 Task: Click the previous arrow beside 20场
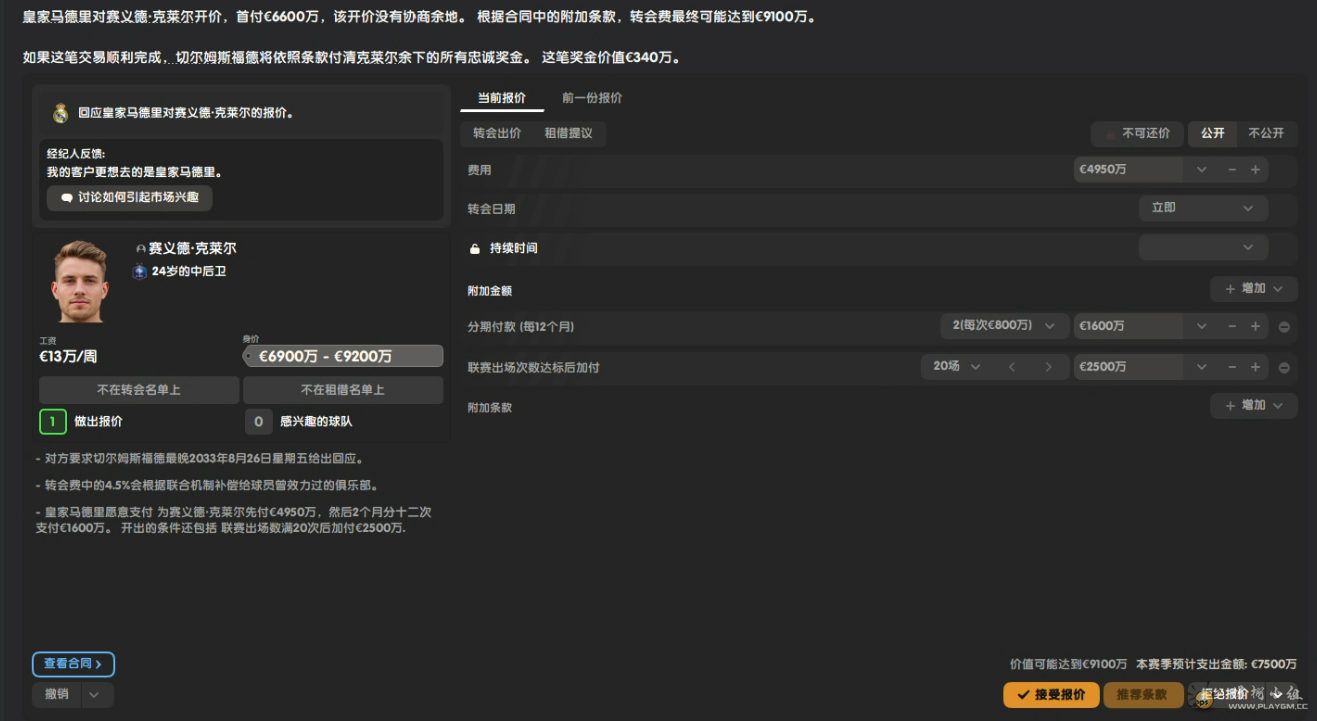click(1012, 368)
